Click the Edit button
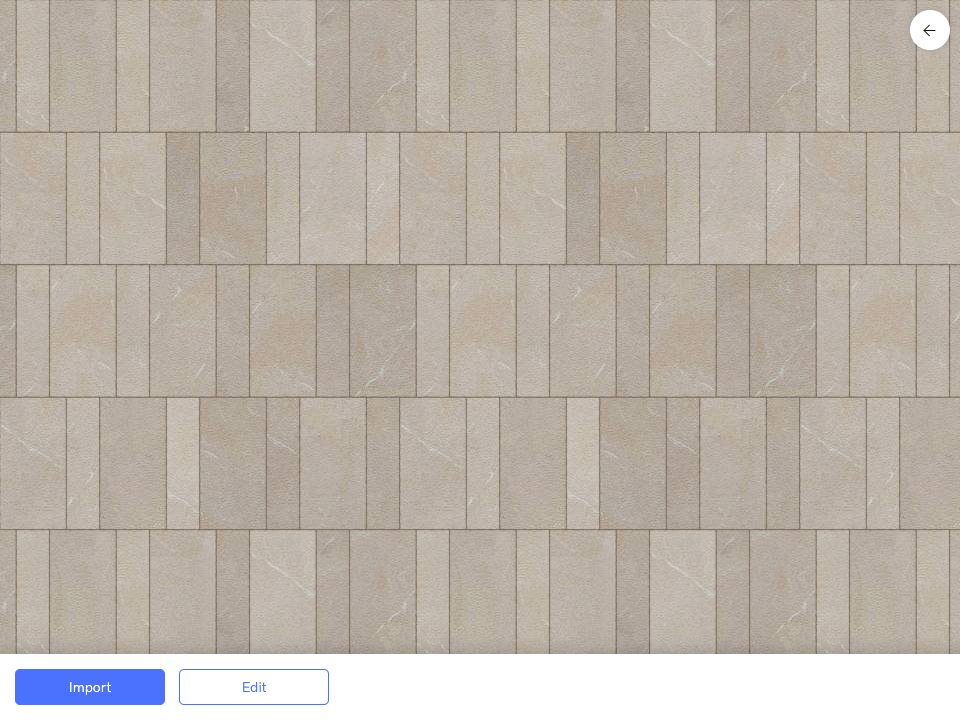The height and width of the screenshot is (720, 960). [254, 687]
